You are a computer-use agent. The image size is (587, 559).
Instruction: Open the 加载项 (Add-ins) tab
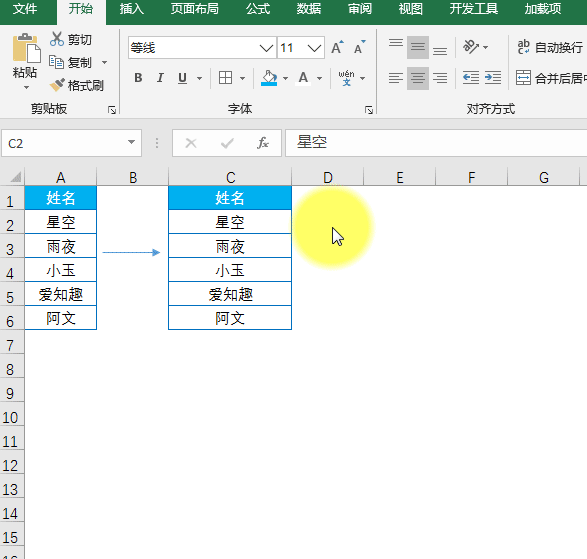[x=543, y=9]
